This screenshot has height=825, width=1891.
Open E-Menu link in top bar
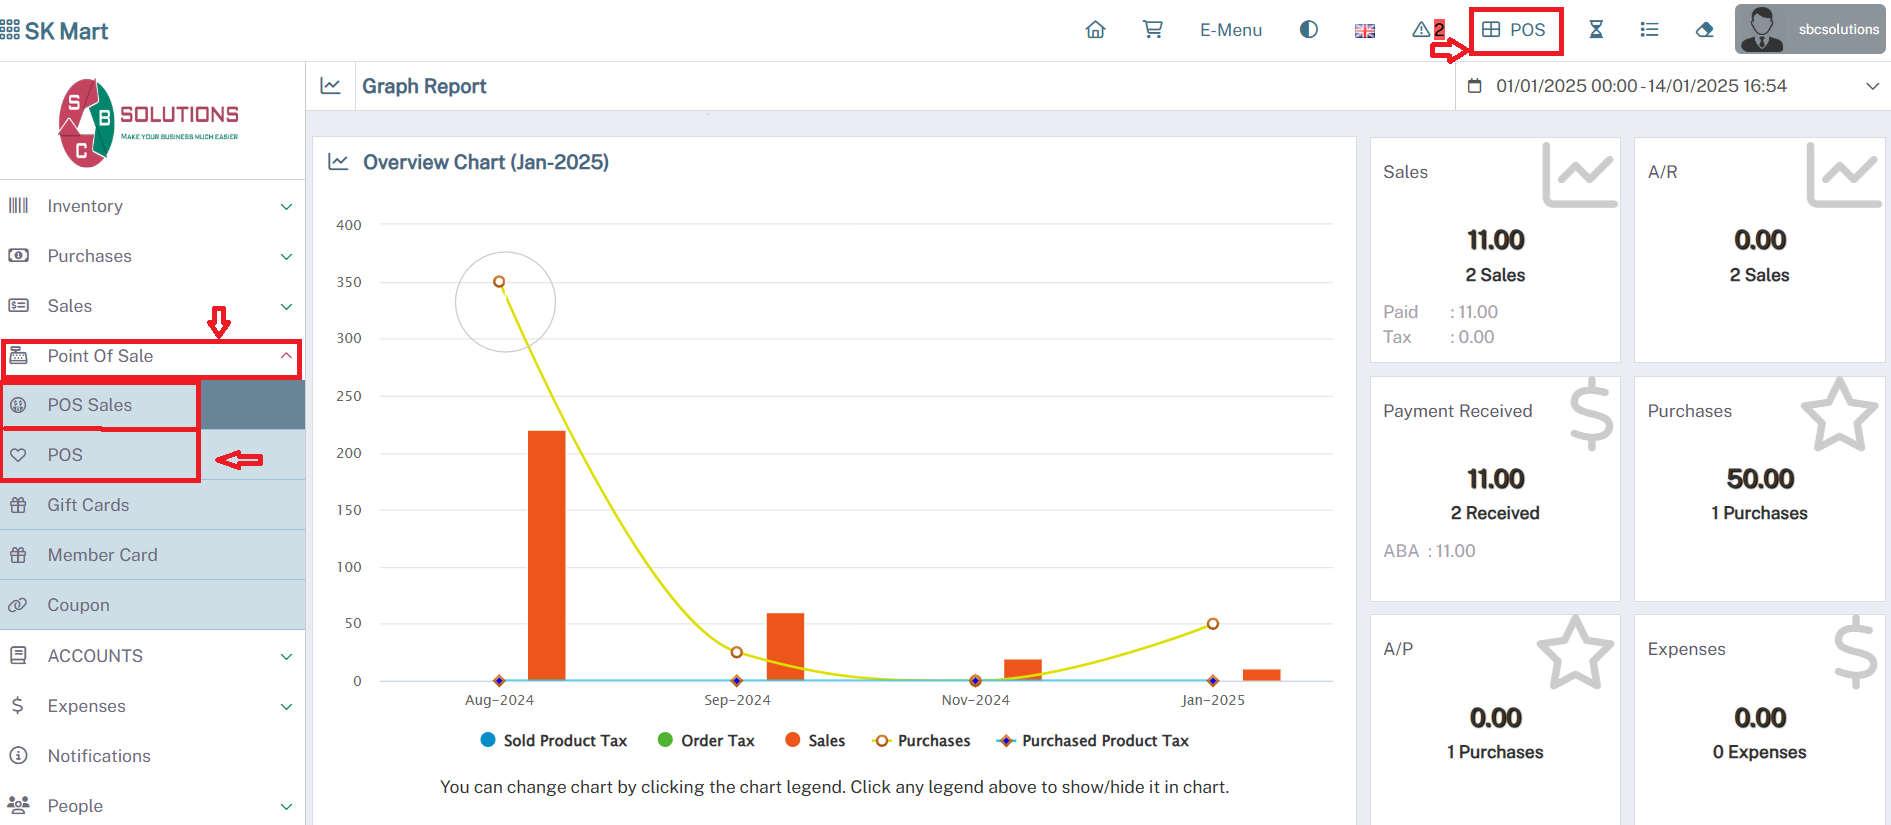coord(1230,30)
